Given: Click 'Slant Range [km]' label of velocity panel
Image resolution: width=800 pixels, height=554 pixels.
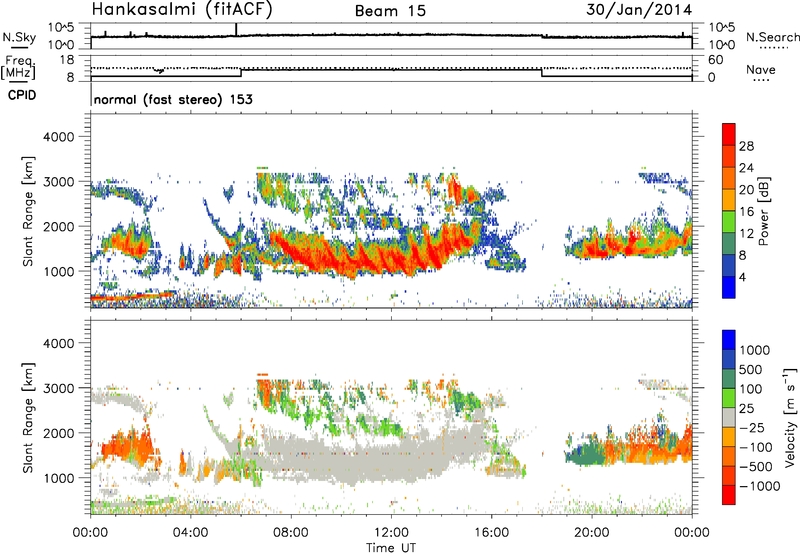Looking at the screenshot, I should pos(28,417).
